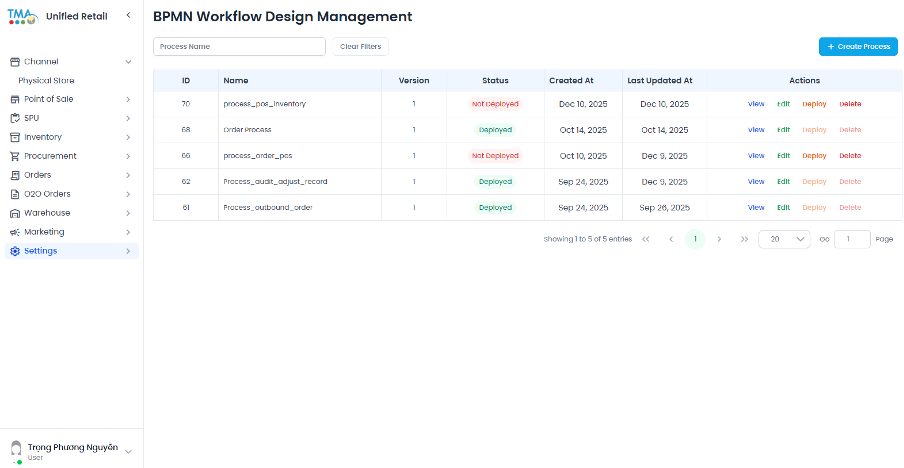Screen dimensions: 904x468
Task: Click the TMA logo icon
Action: click(22, 17)
